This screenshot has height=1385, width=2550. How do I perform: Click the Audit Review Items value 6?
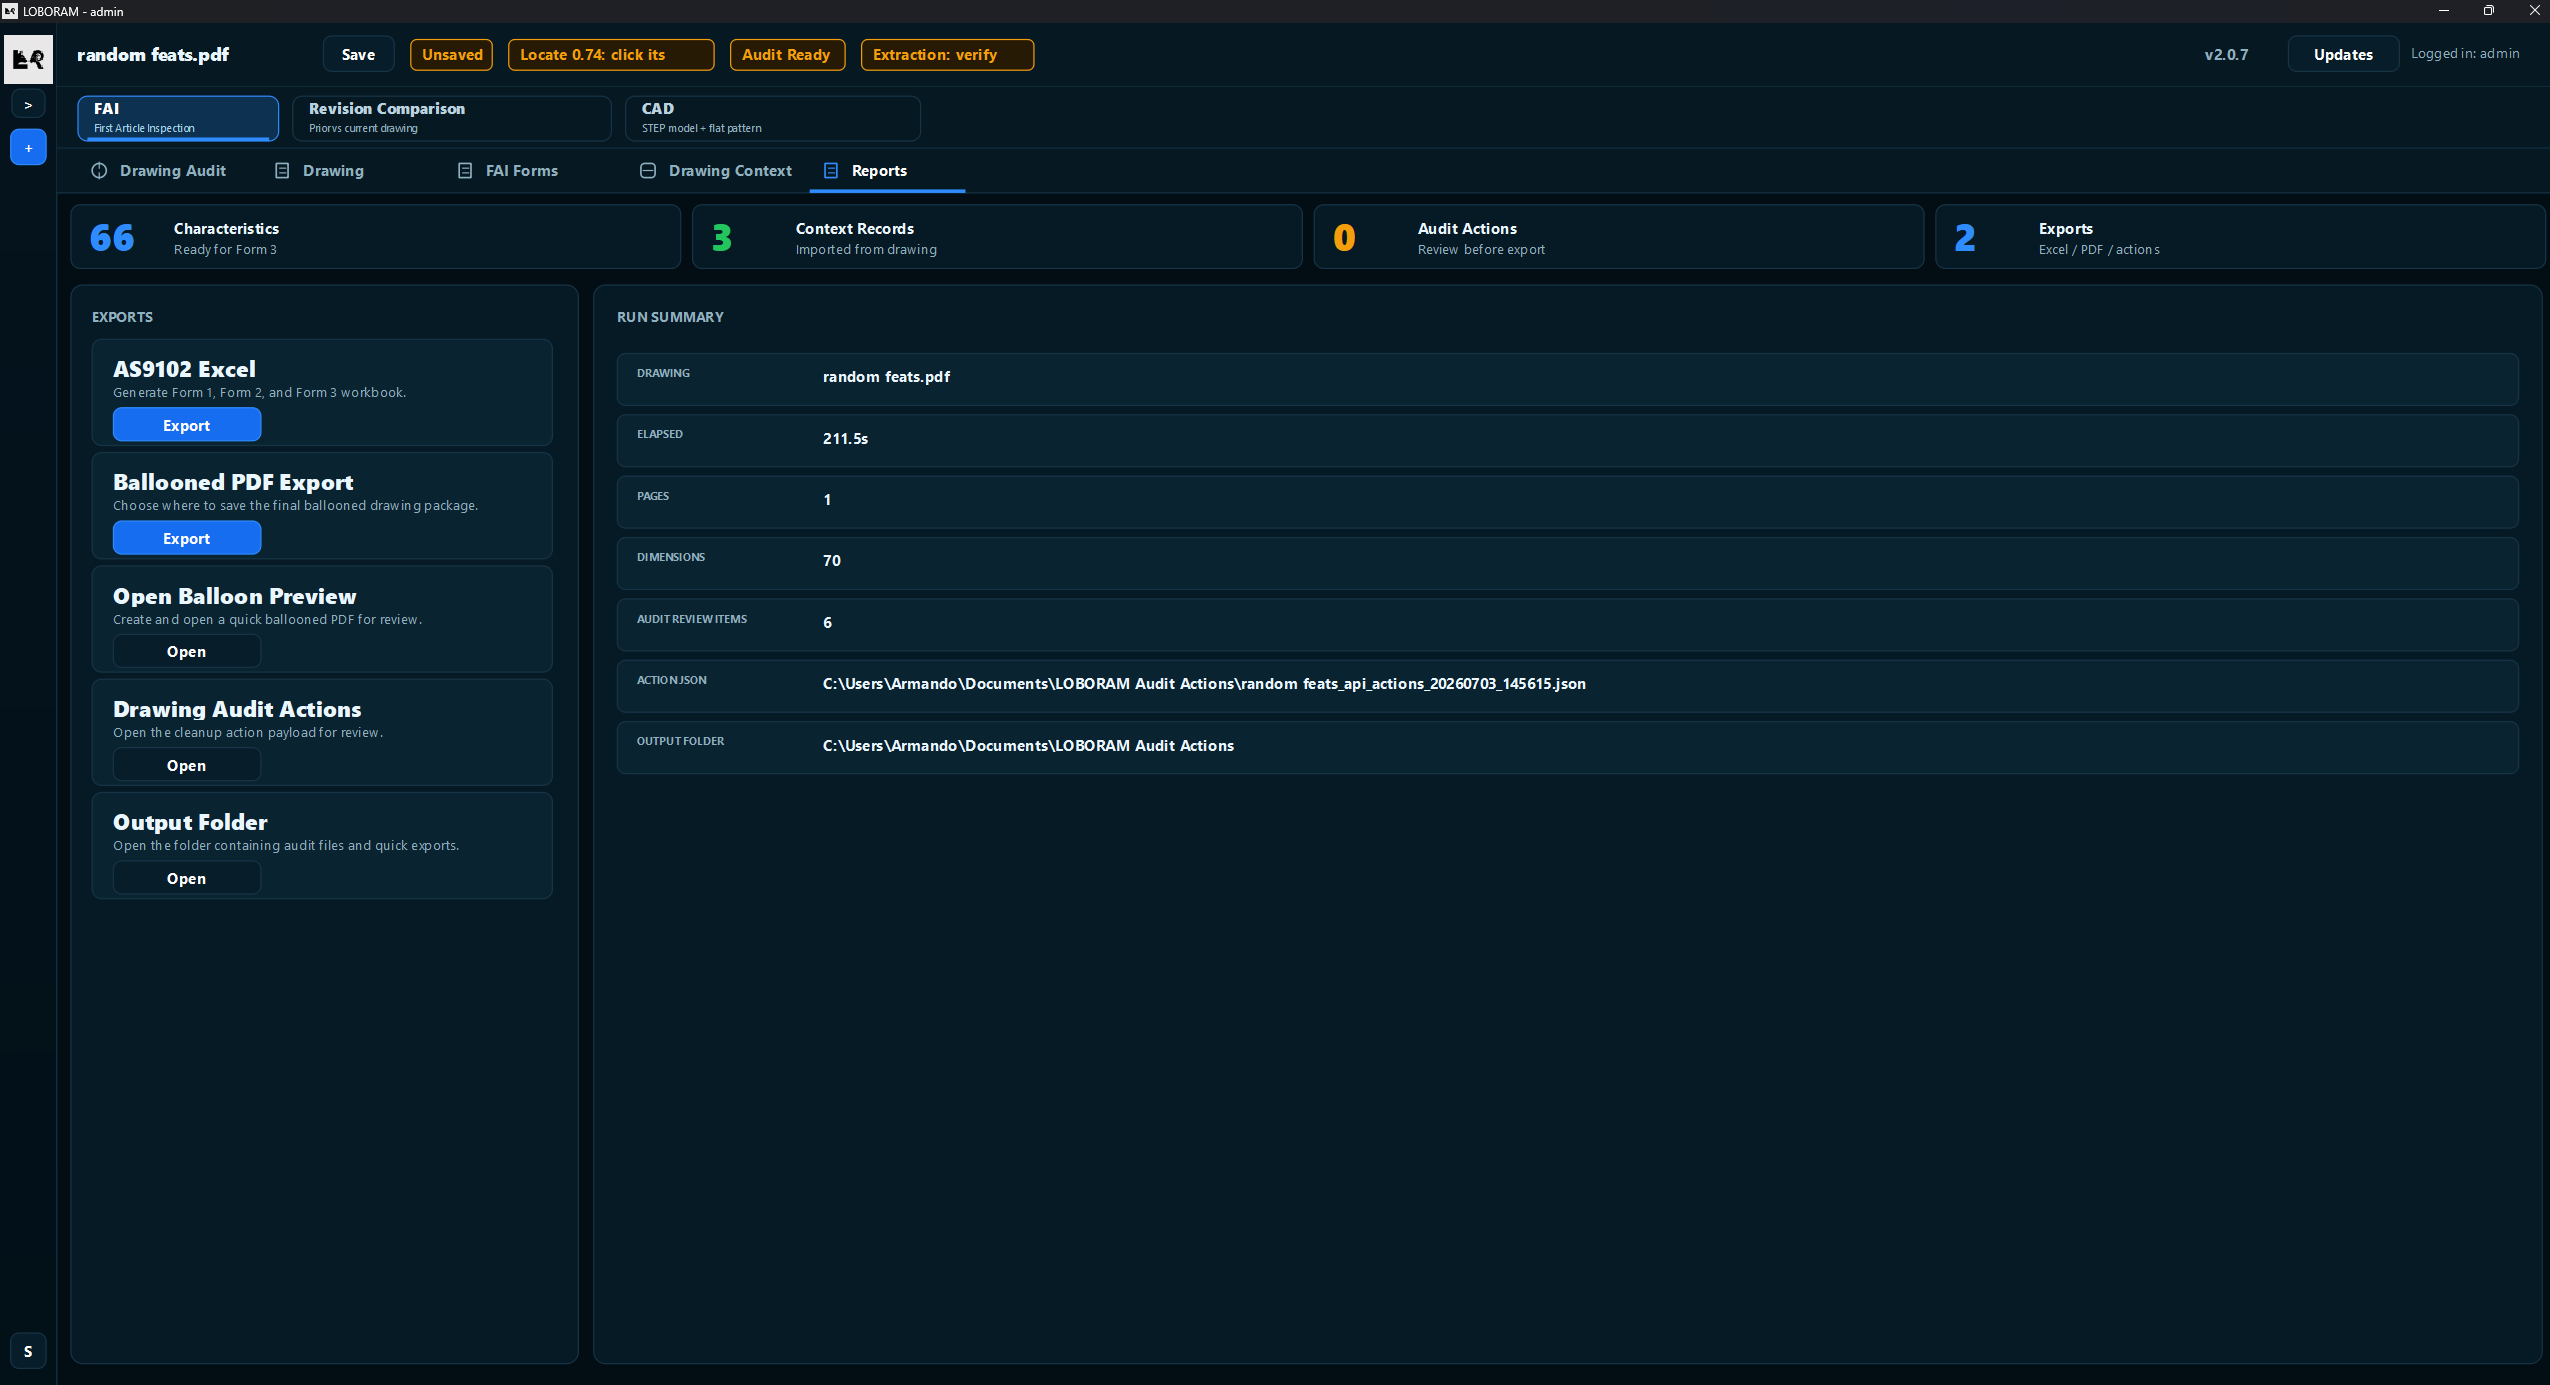[827, 623]
